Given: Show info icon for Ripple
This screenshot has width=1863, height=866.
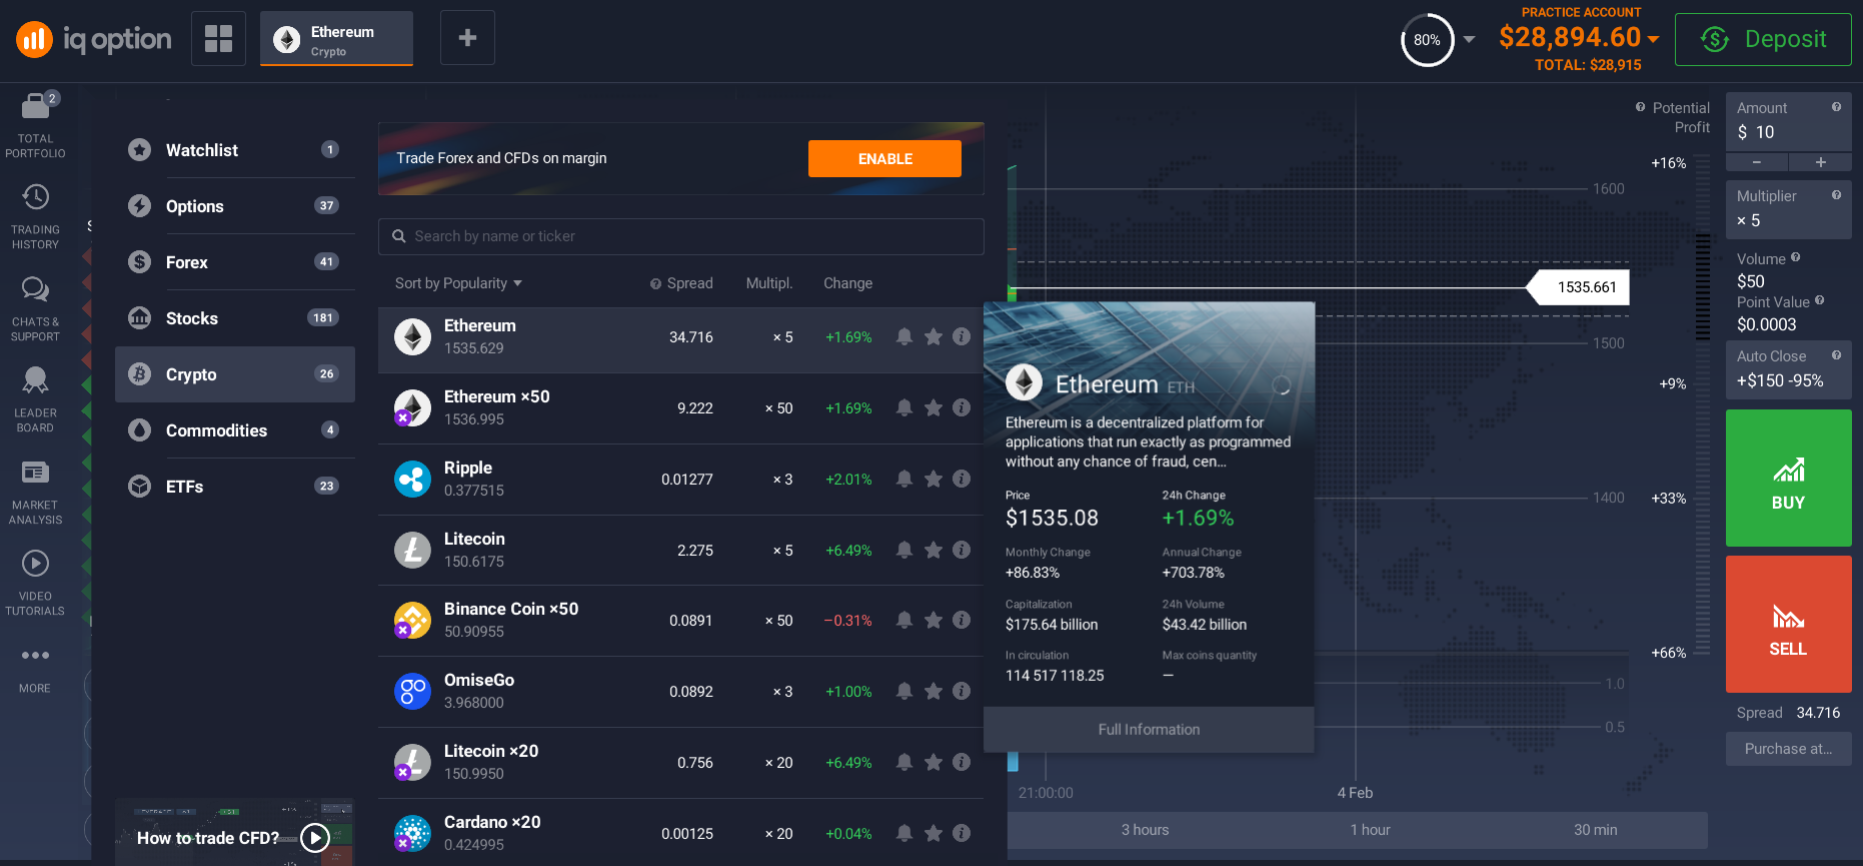Looking at the screenshot, I should click(x=961, y=479).
